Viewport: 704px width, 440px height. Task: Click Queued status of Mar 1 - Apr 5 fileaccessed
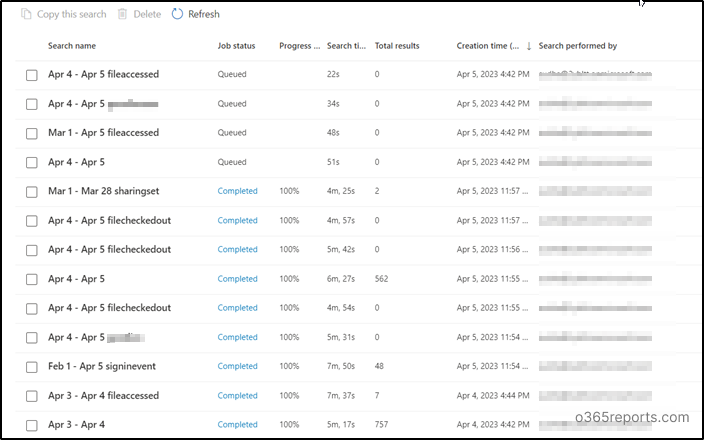pyautogui.click(x=232, y=132)
